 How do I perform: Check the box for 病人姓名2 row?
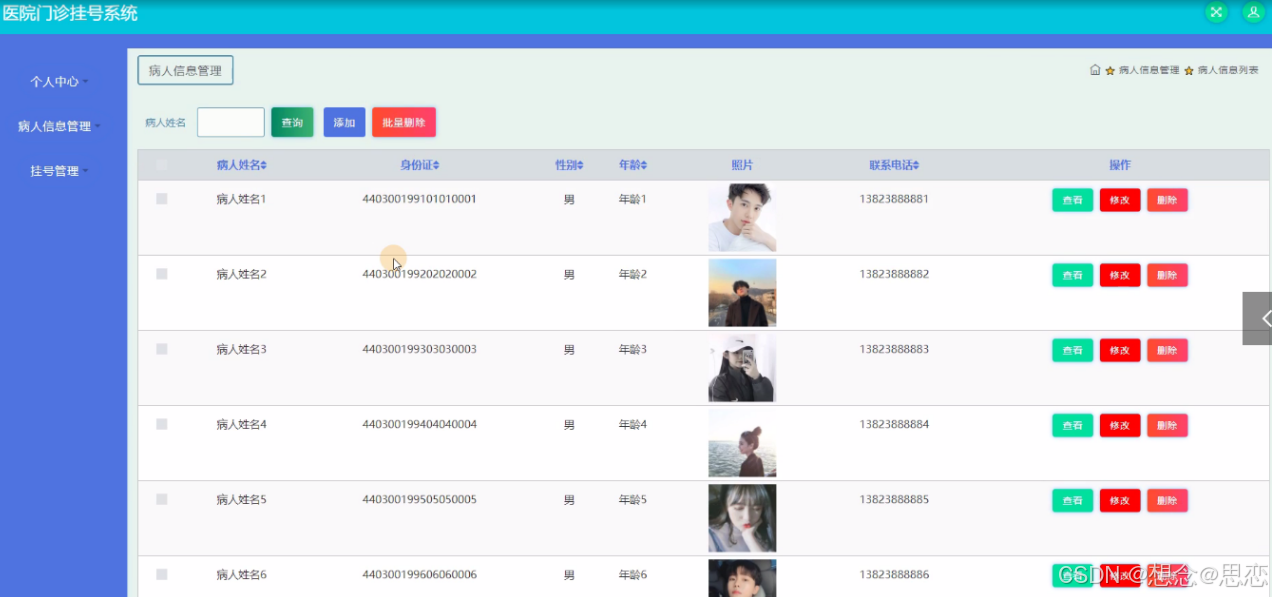(x=162, y=274)
